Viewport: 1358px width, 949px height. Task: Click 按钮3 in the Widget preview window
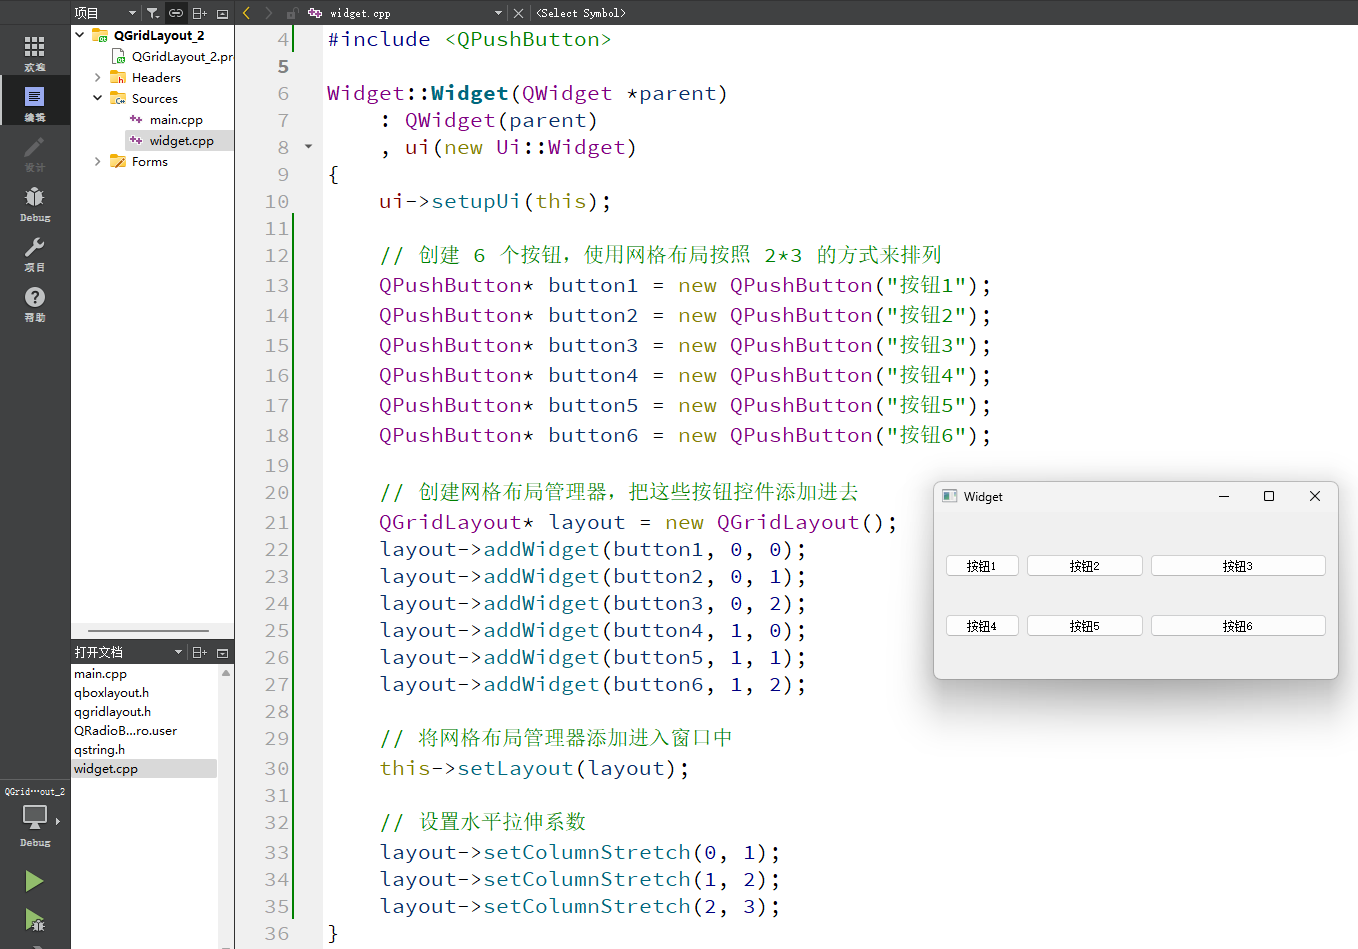point(1237,565)
